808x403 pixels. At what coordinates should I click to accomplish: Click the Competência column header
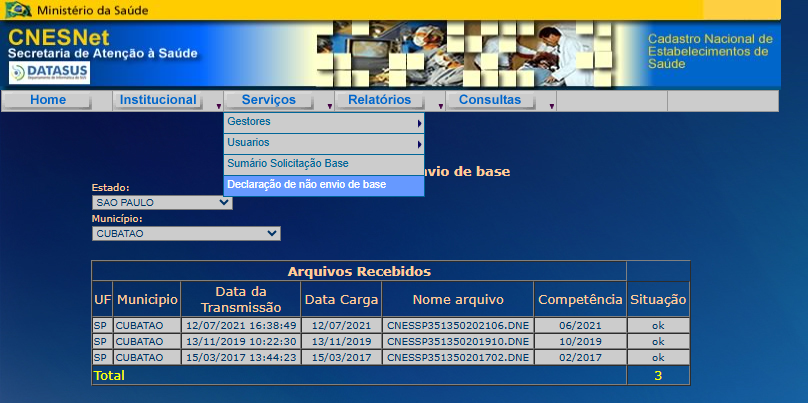pyautogui.click(x=579, y=299)
